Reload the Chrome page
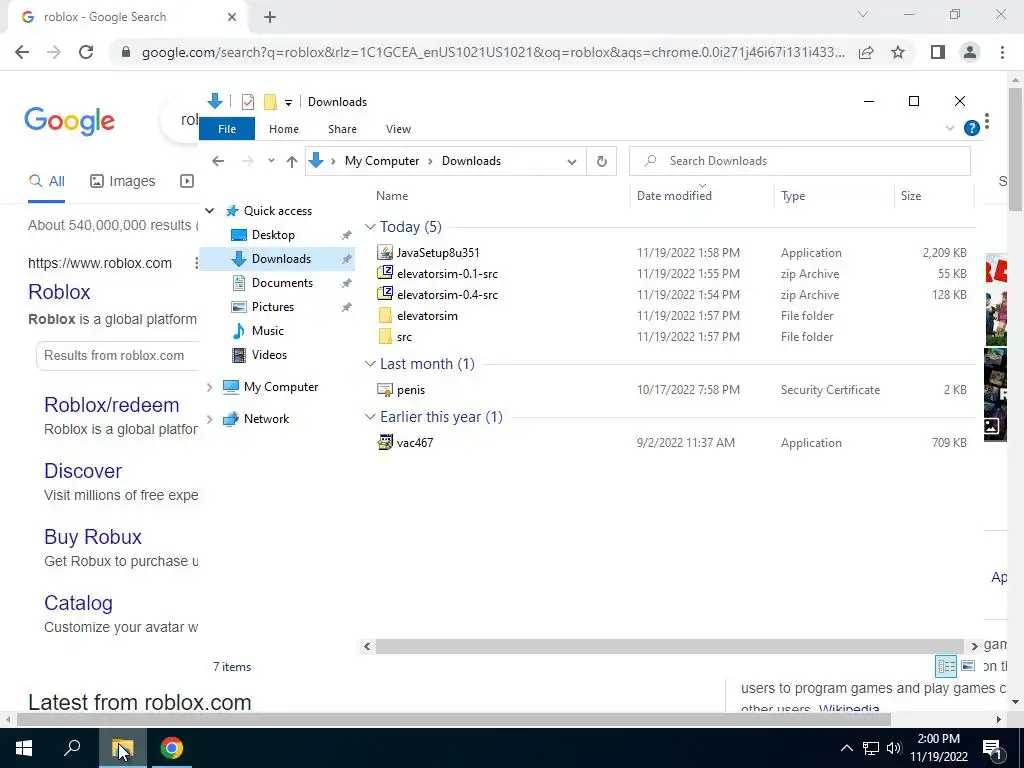Screen dimensions: 1024x768 pos(86,52)
